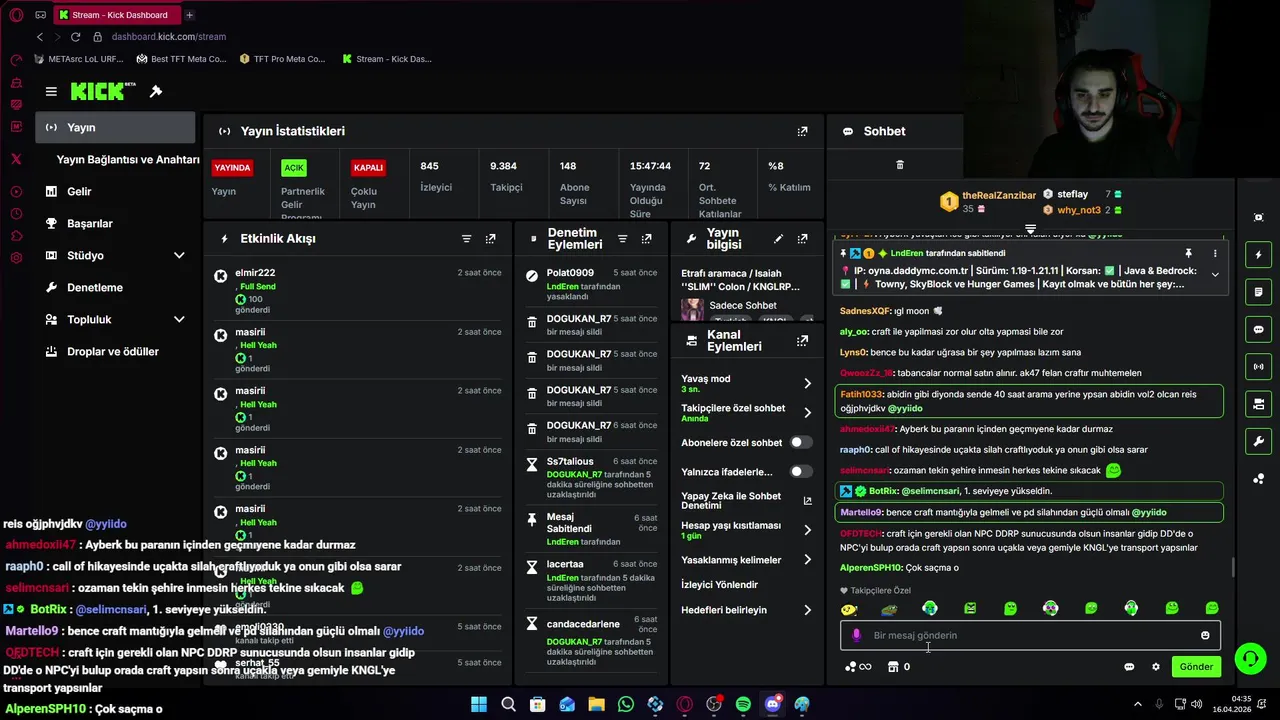Screen dimensions: 1280x720
Task: Open Denetleme in the sidebar
Action: 116,287
